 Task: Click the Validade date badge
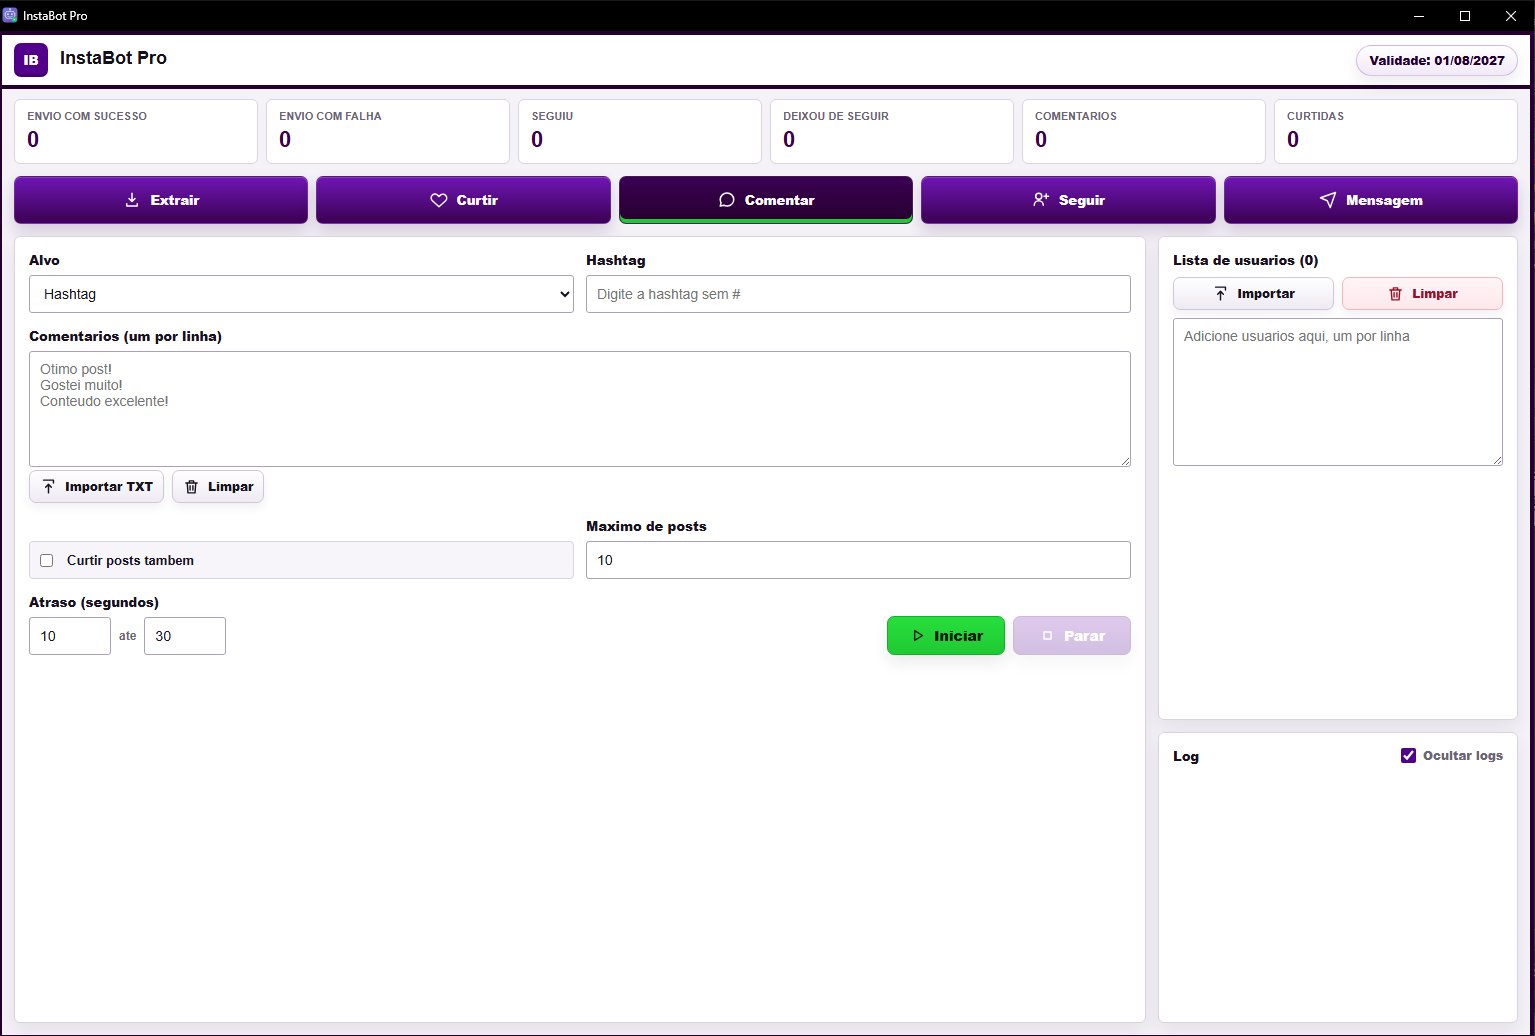pos(1437,61)
